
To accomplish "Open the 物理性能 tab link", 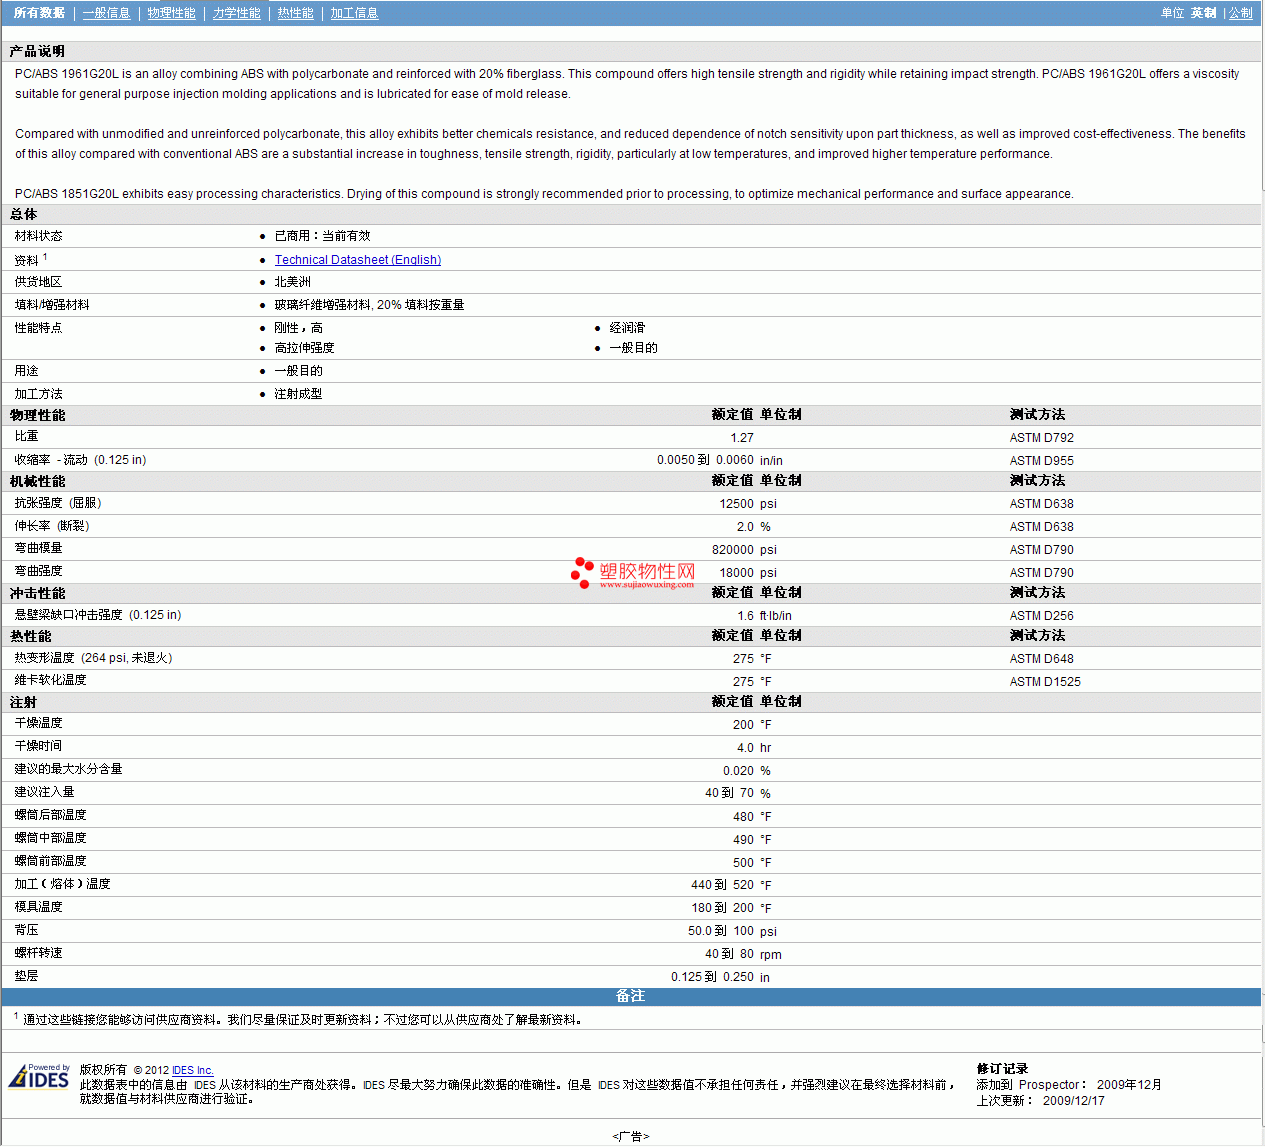I will (x=171, y=13).
